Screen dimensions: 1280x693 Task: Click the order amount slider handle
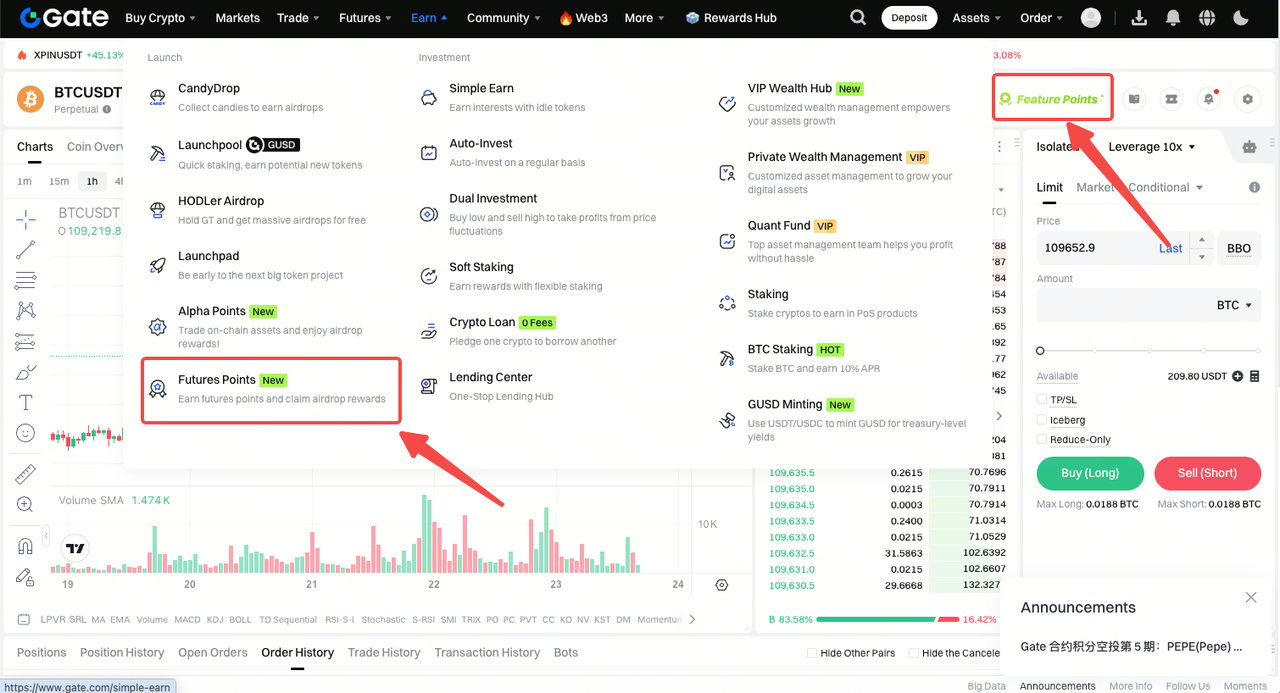pyautogui.click(x=1040, y=351)
